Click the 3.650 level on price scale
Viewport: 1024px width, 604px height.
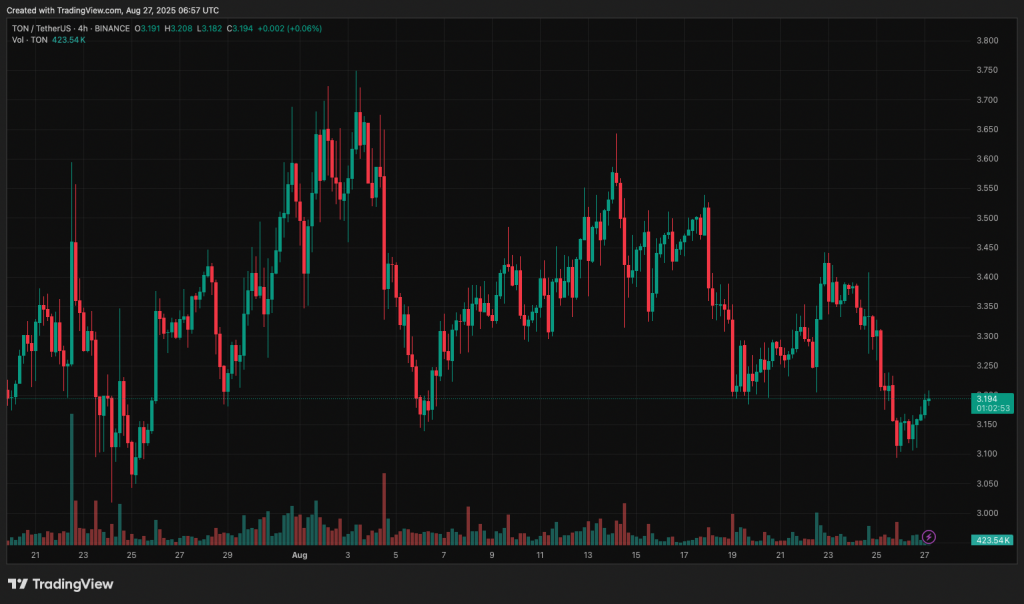pyautogui.click(x=985, y=130)
